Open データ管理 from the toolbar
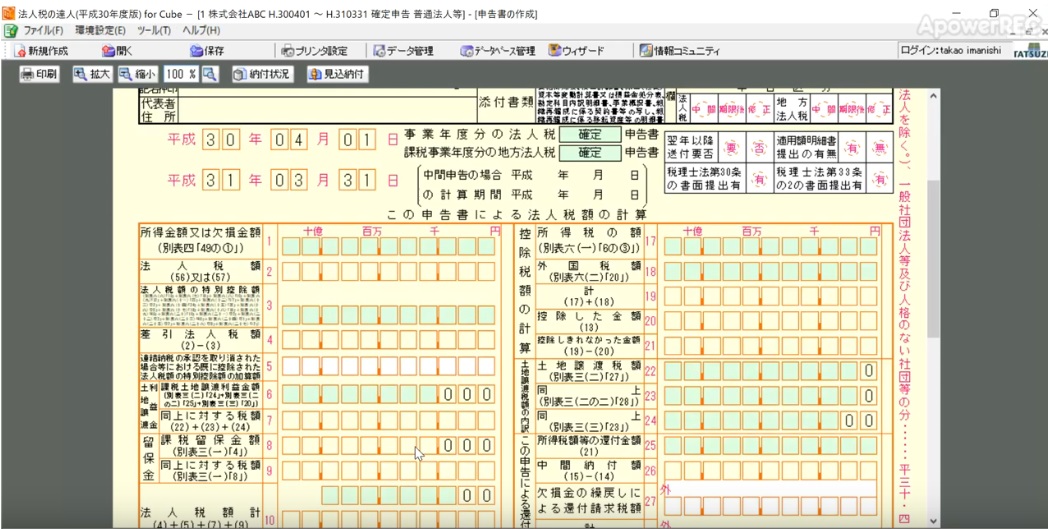Image resolution: width=1048 pixels, height=529 pixels. 403,51
